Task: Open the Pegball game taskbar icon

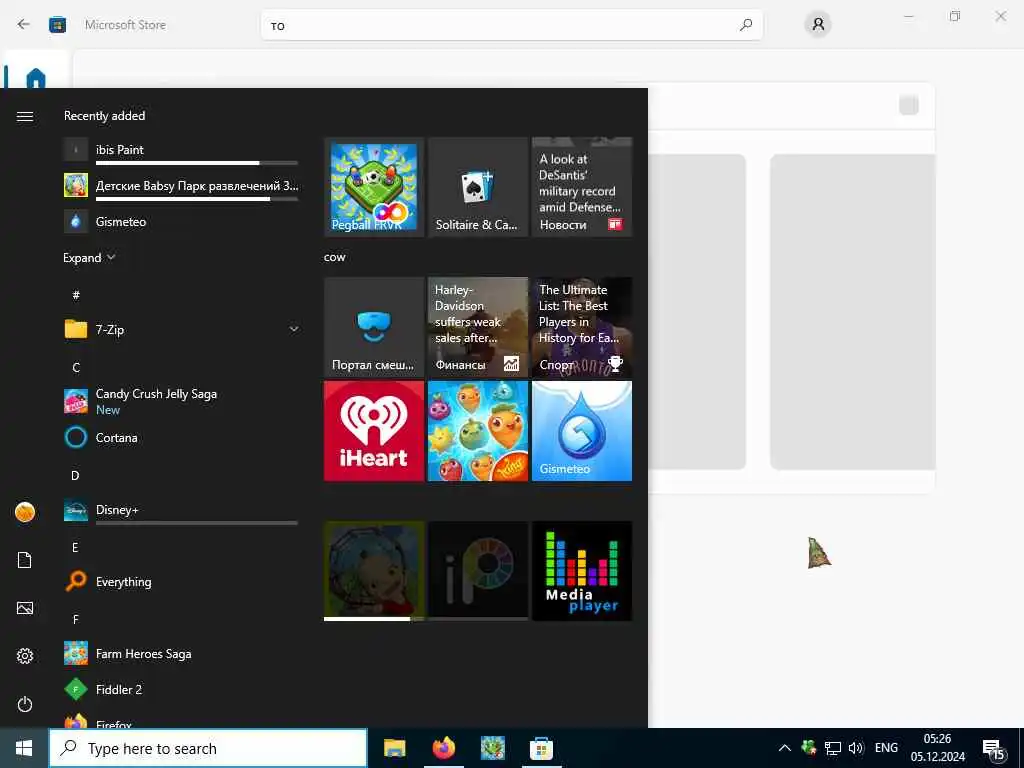Action: 493,748
